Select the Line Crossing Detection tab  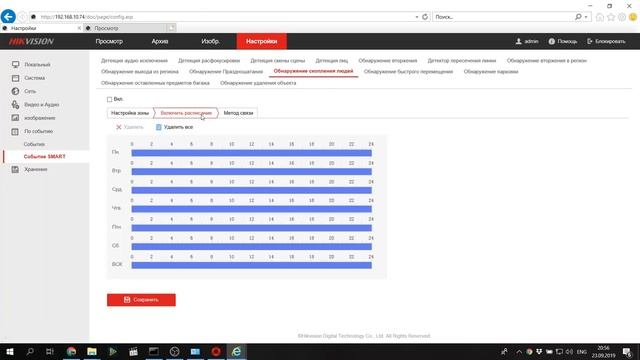pyautogui.click(x=462, y=60)
